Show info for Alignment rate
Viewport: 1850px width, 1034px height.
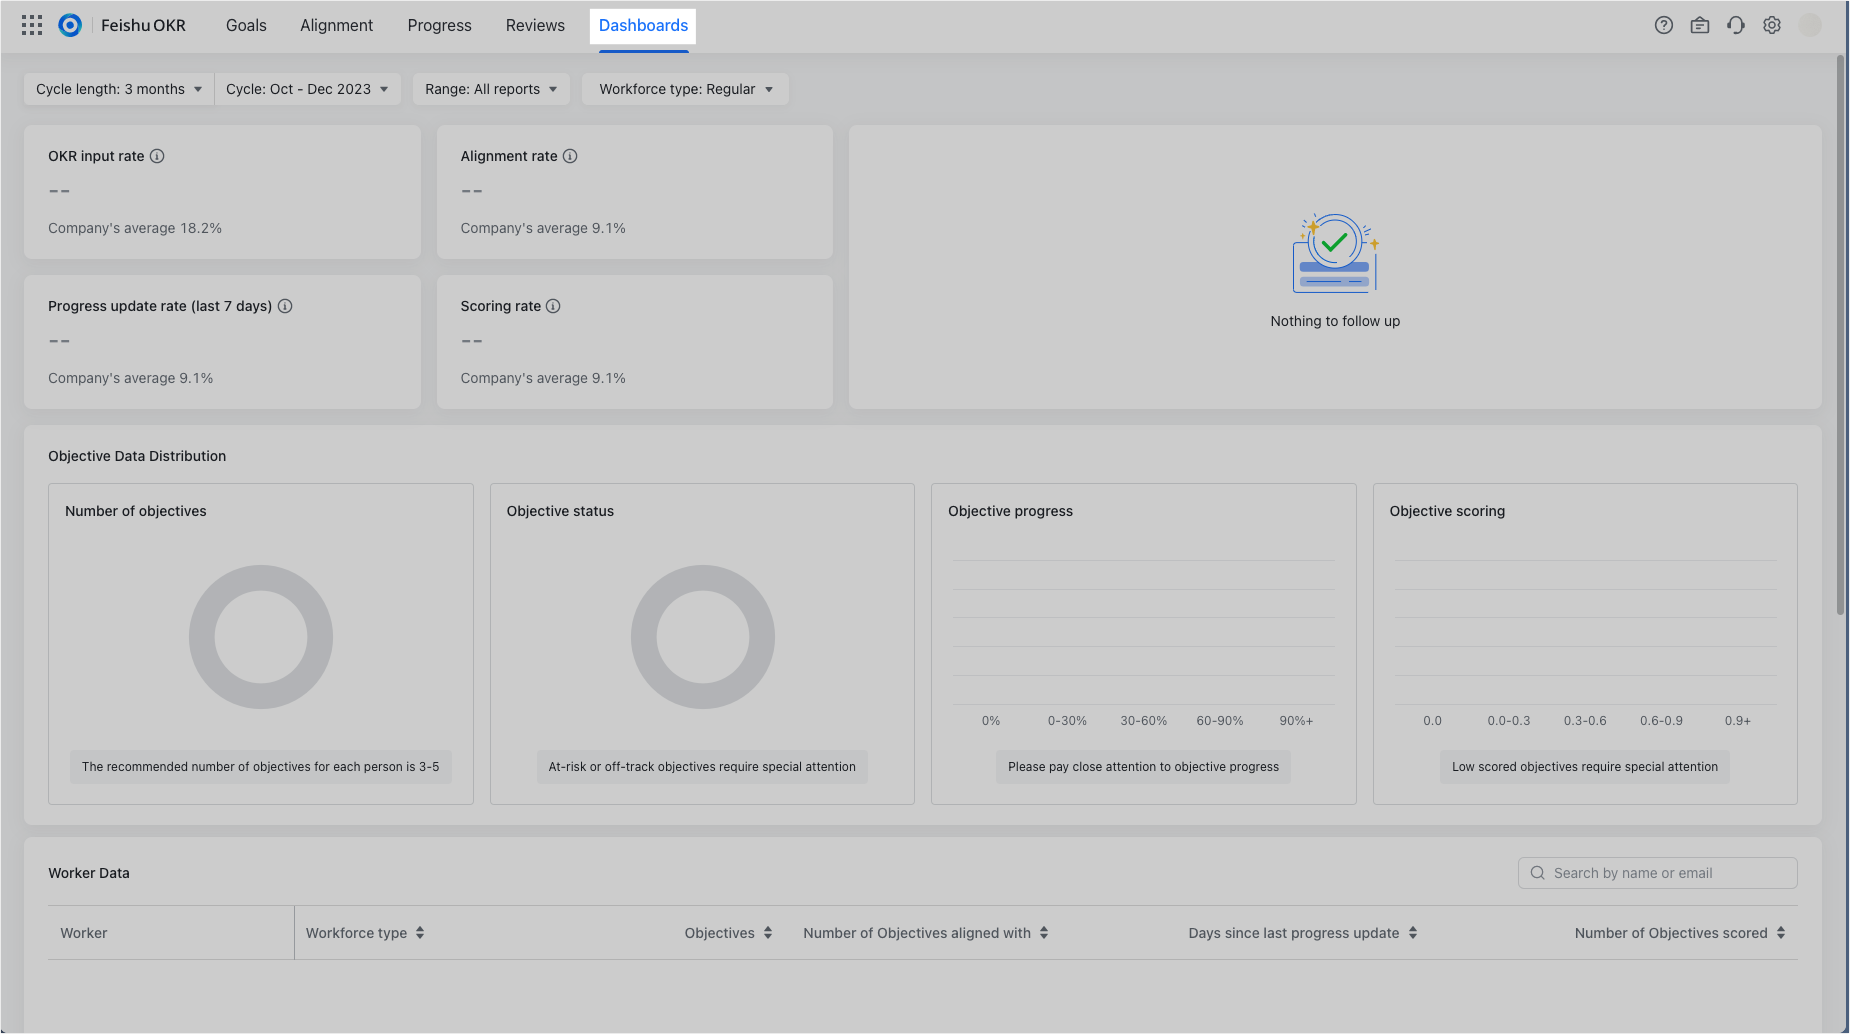point(570,156)
